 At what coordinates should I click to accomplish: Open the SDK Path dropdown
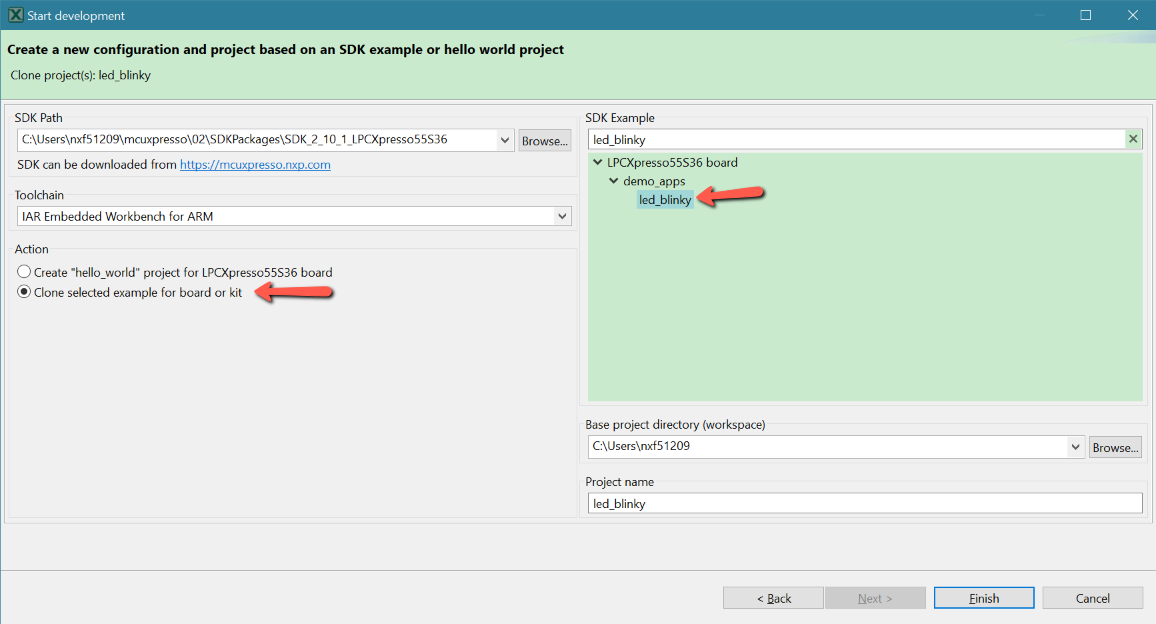(505, 140)
